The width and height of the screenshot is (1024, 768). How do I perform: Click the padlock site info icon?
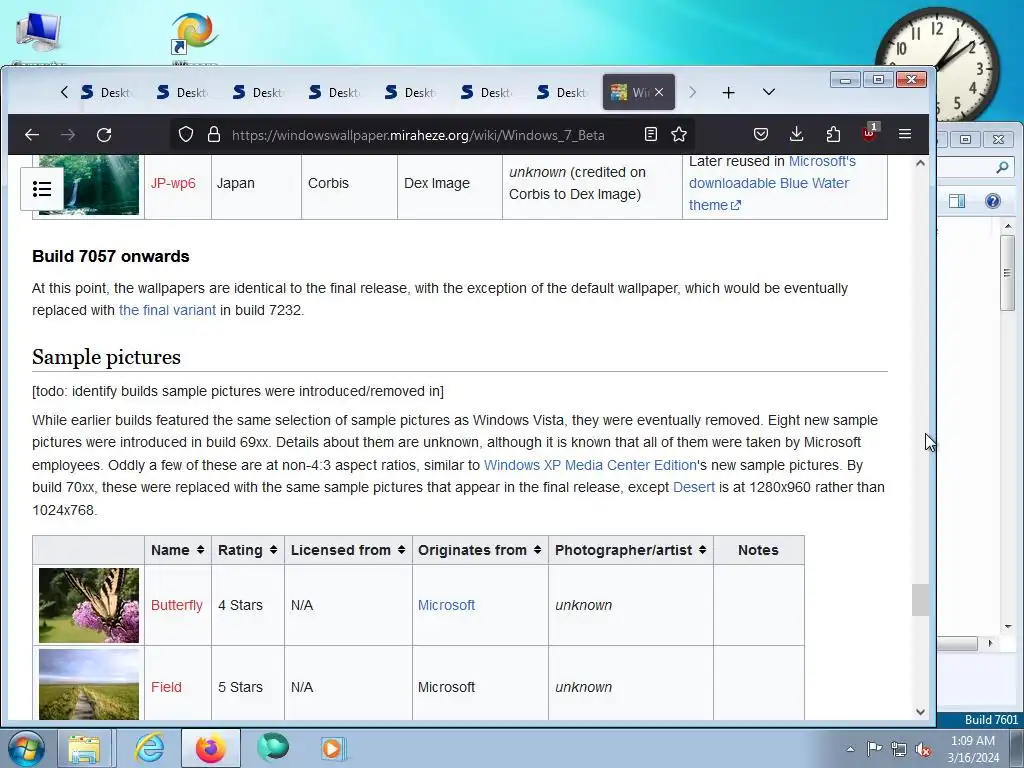pyautogui.click(x=214, y=135)
